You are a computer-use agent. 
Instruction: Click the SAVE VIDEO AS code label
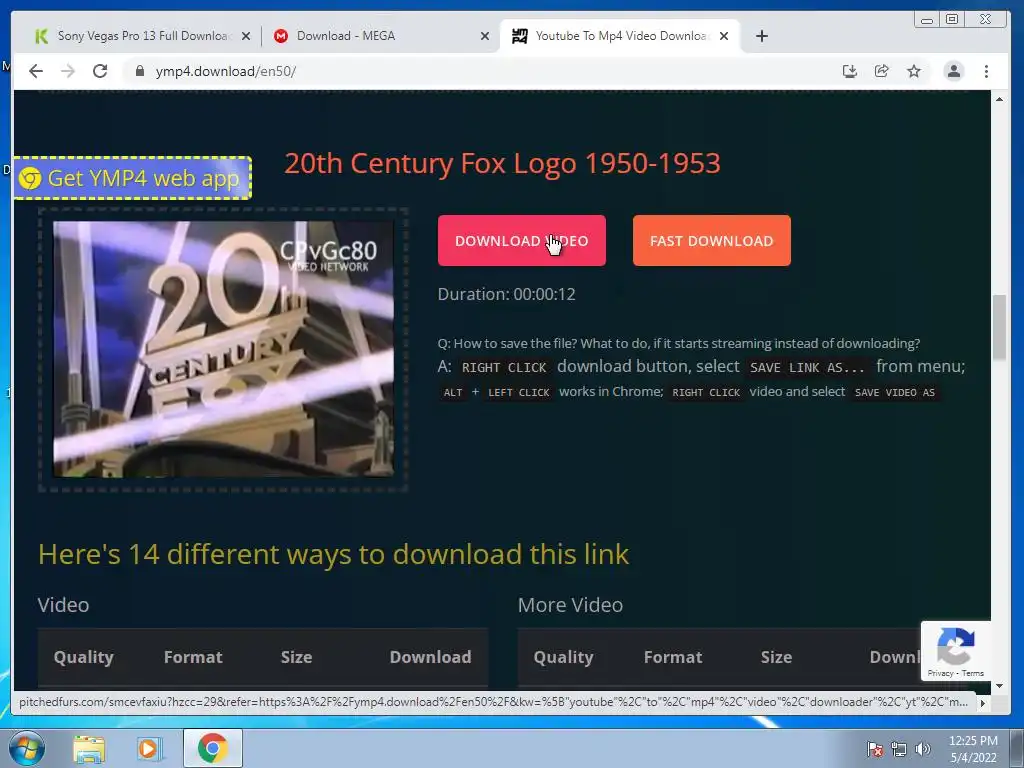click(x=895, y=392)
